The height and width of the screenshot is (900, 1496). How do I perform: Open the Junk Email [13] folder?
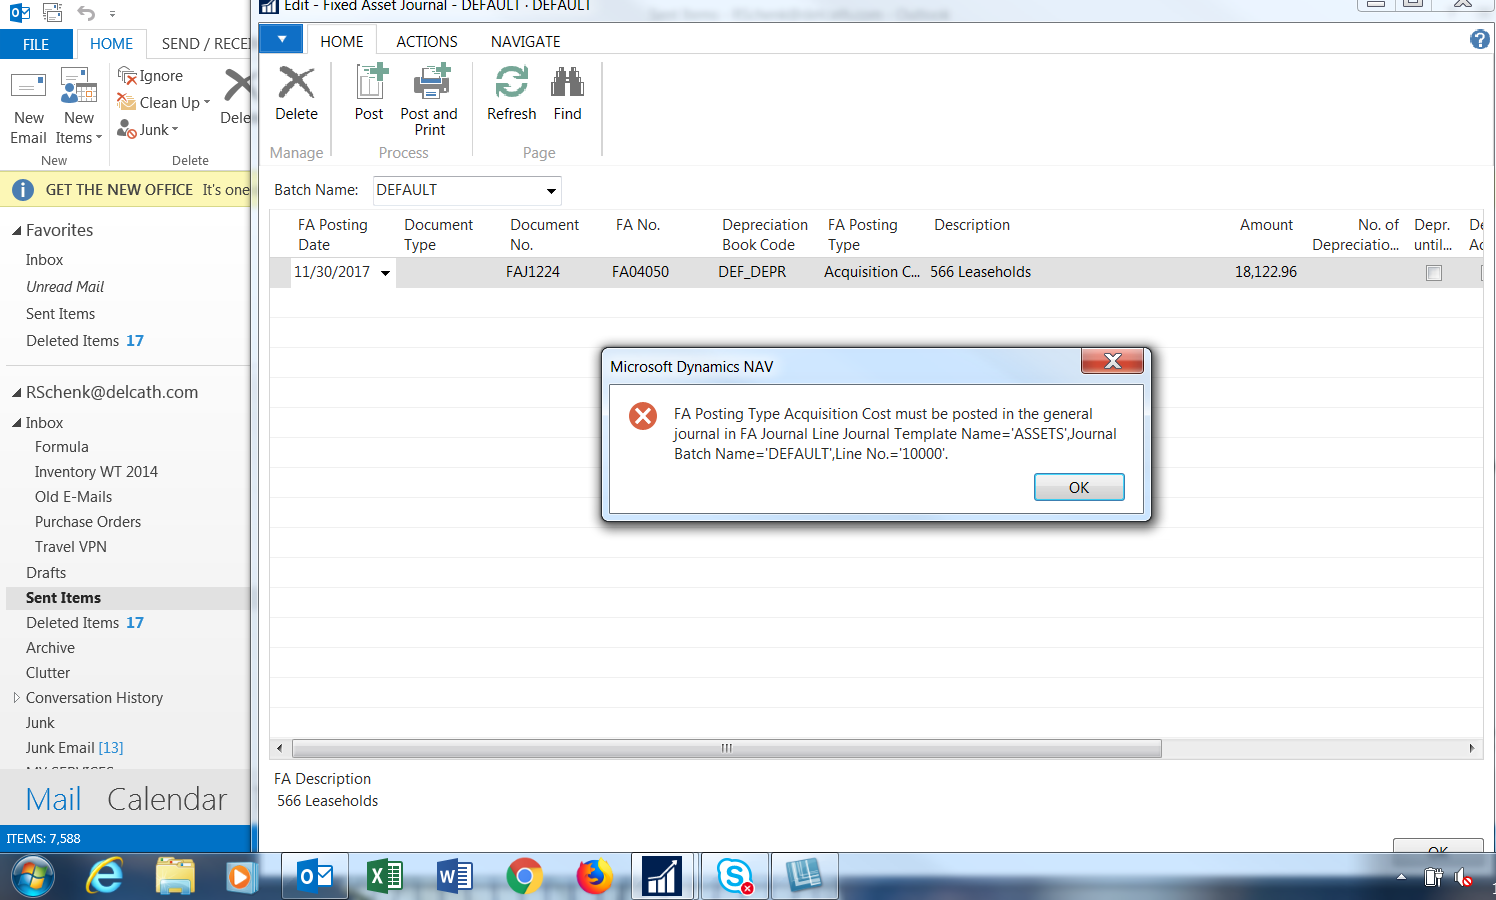(x=75, y=748)
